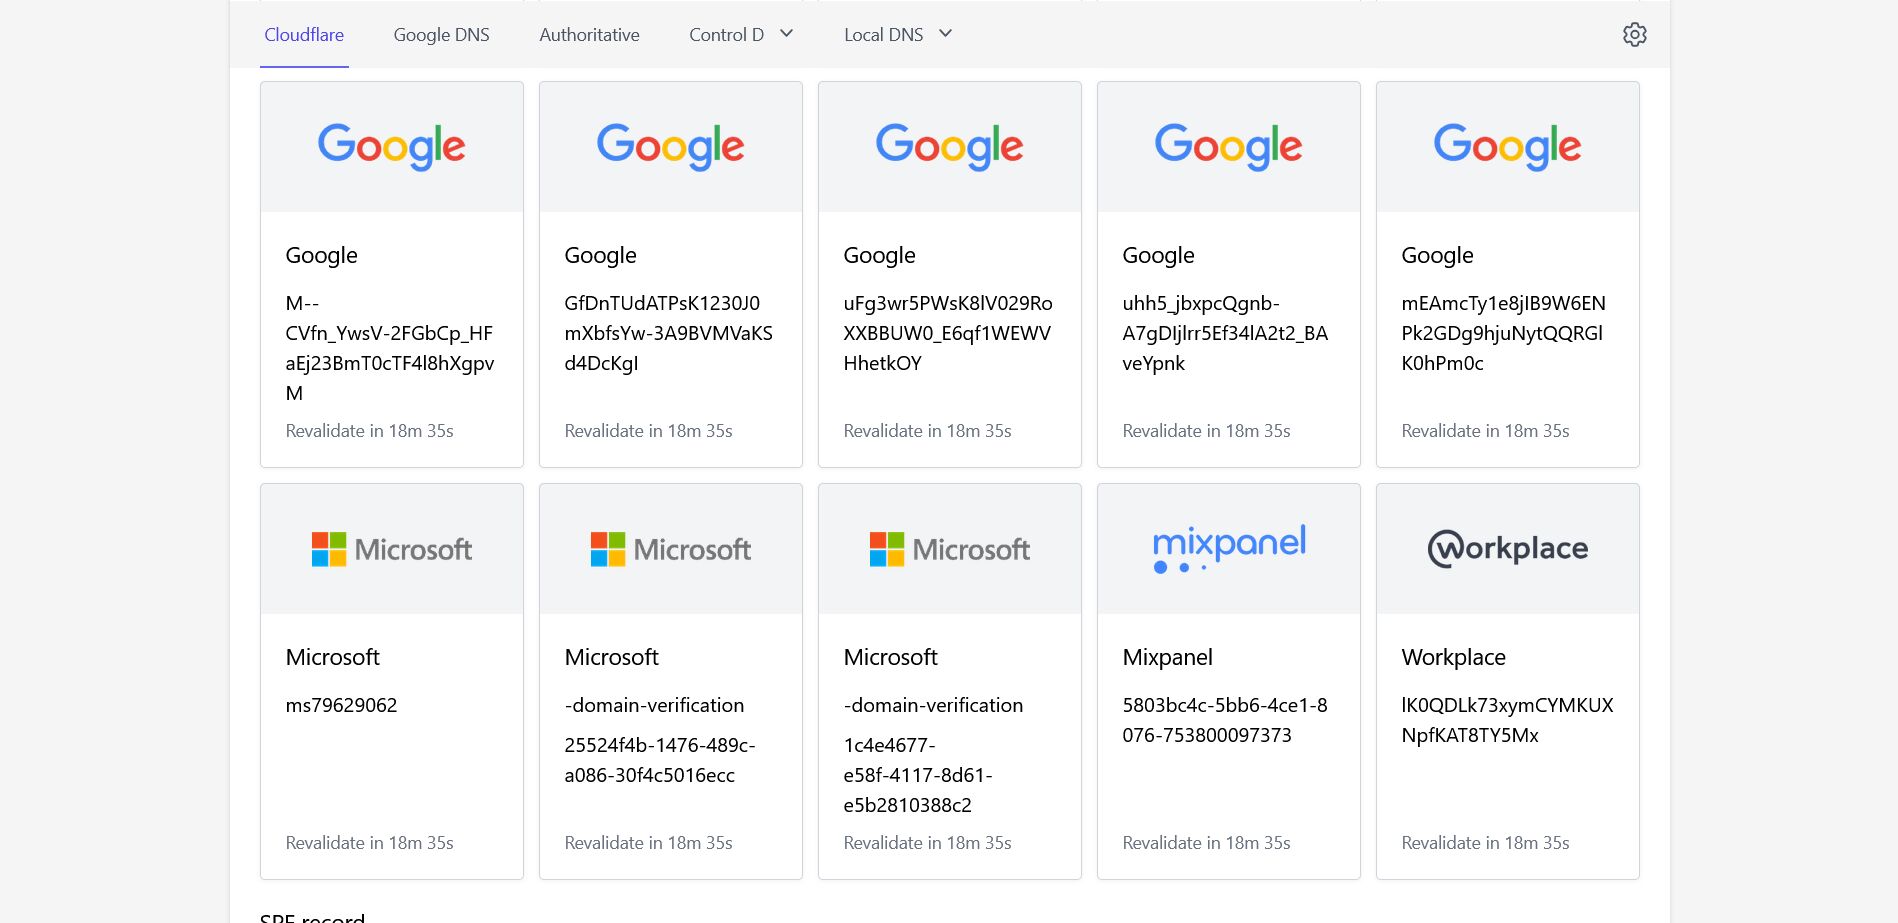Select the Google value starting uFg3wr5PWsK8lV029Ro

948,333
